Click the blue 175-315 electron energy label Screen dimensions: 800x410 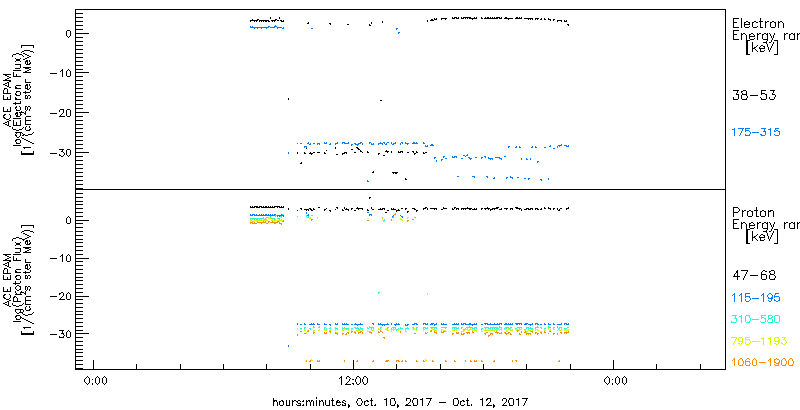click(x=756, y=133)
